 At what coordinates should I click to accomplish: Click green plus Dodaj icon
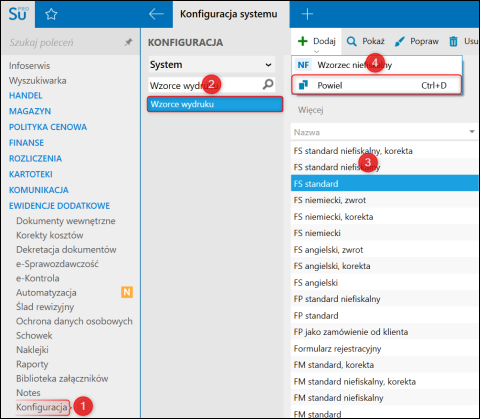[303, 41]
